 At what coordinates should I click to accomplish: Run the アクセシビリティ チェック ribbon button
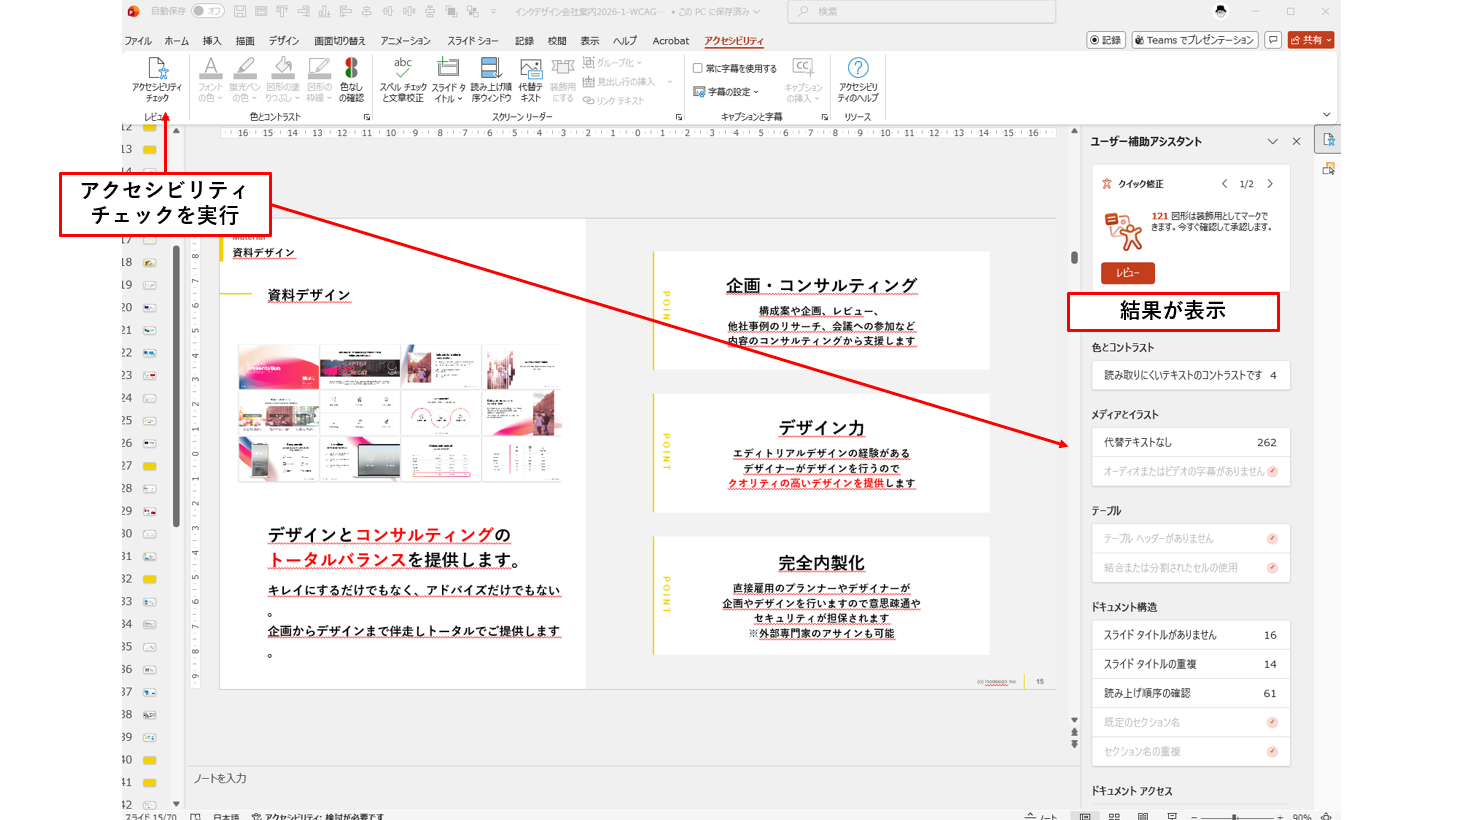pos(157,79)
